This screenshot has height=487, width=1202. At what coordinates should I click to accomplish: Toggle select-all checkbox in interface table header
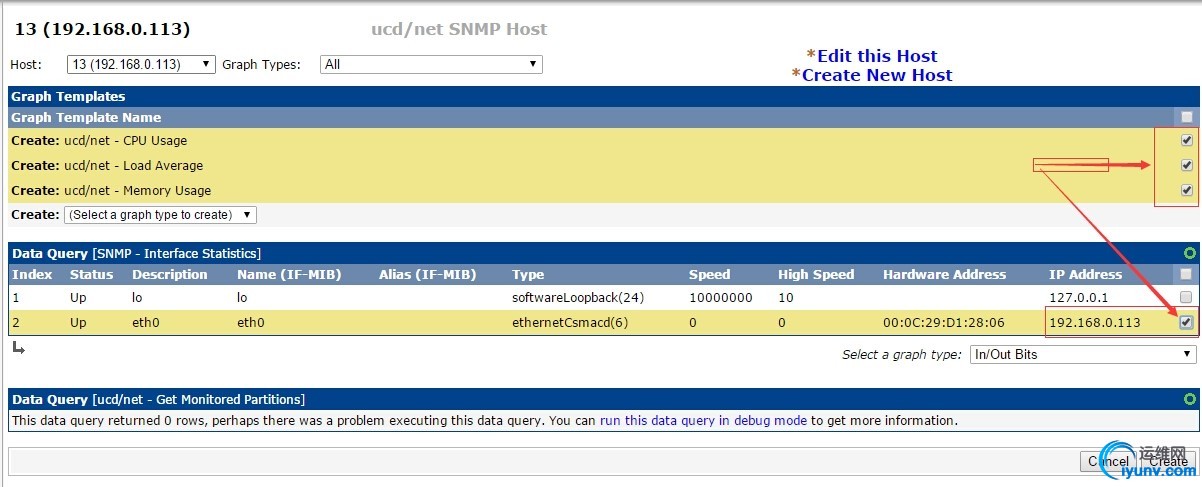point(1185,274)
